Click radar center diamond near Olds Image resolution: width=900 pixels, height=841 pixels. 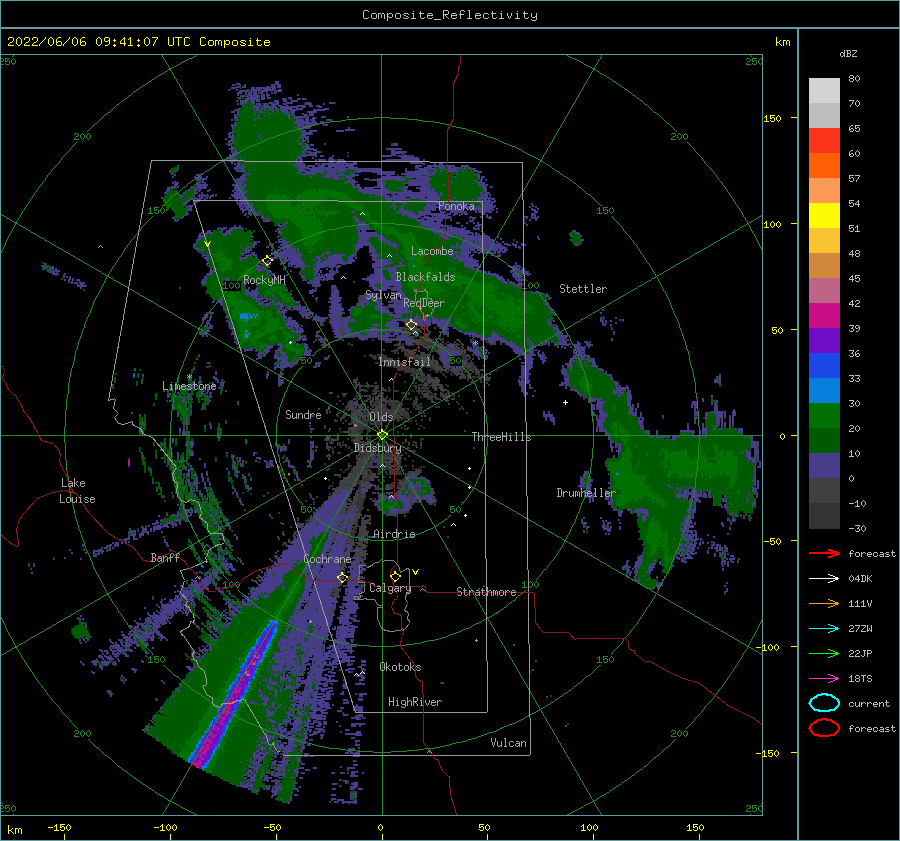coord(382,435)
